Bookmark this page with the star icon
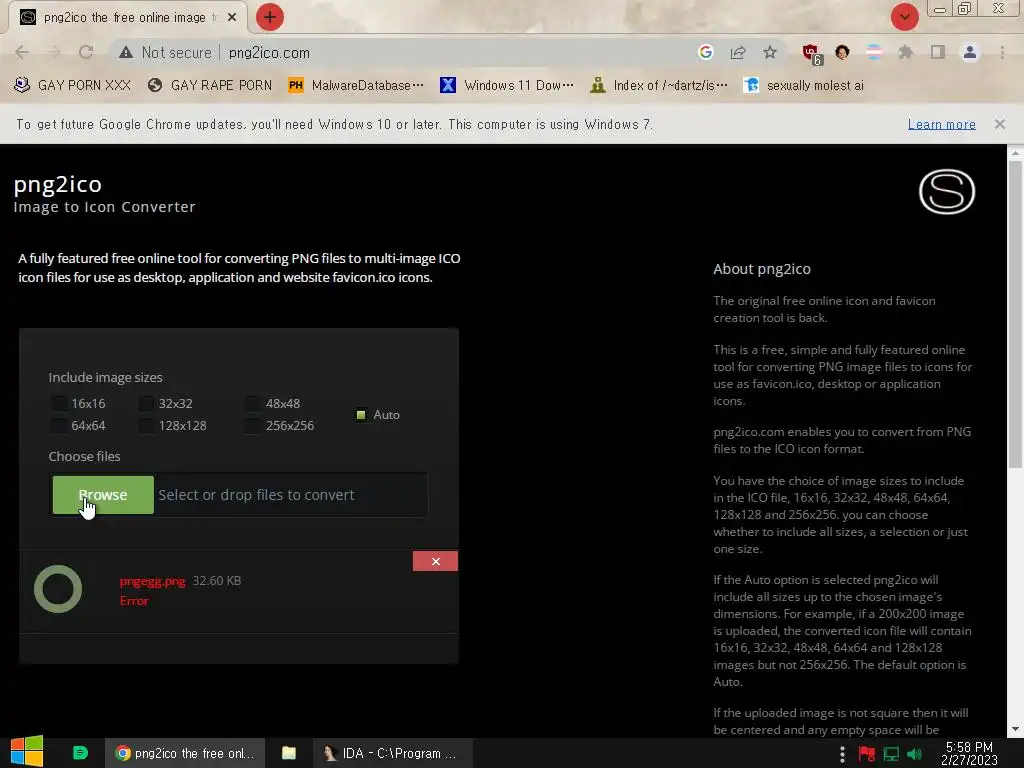1024x768 pixels. coord(770,52)
